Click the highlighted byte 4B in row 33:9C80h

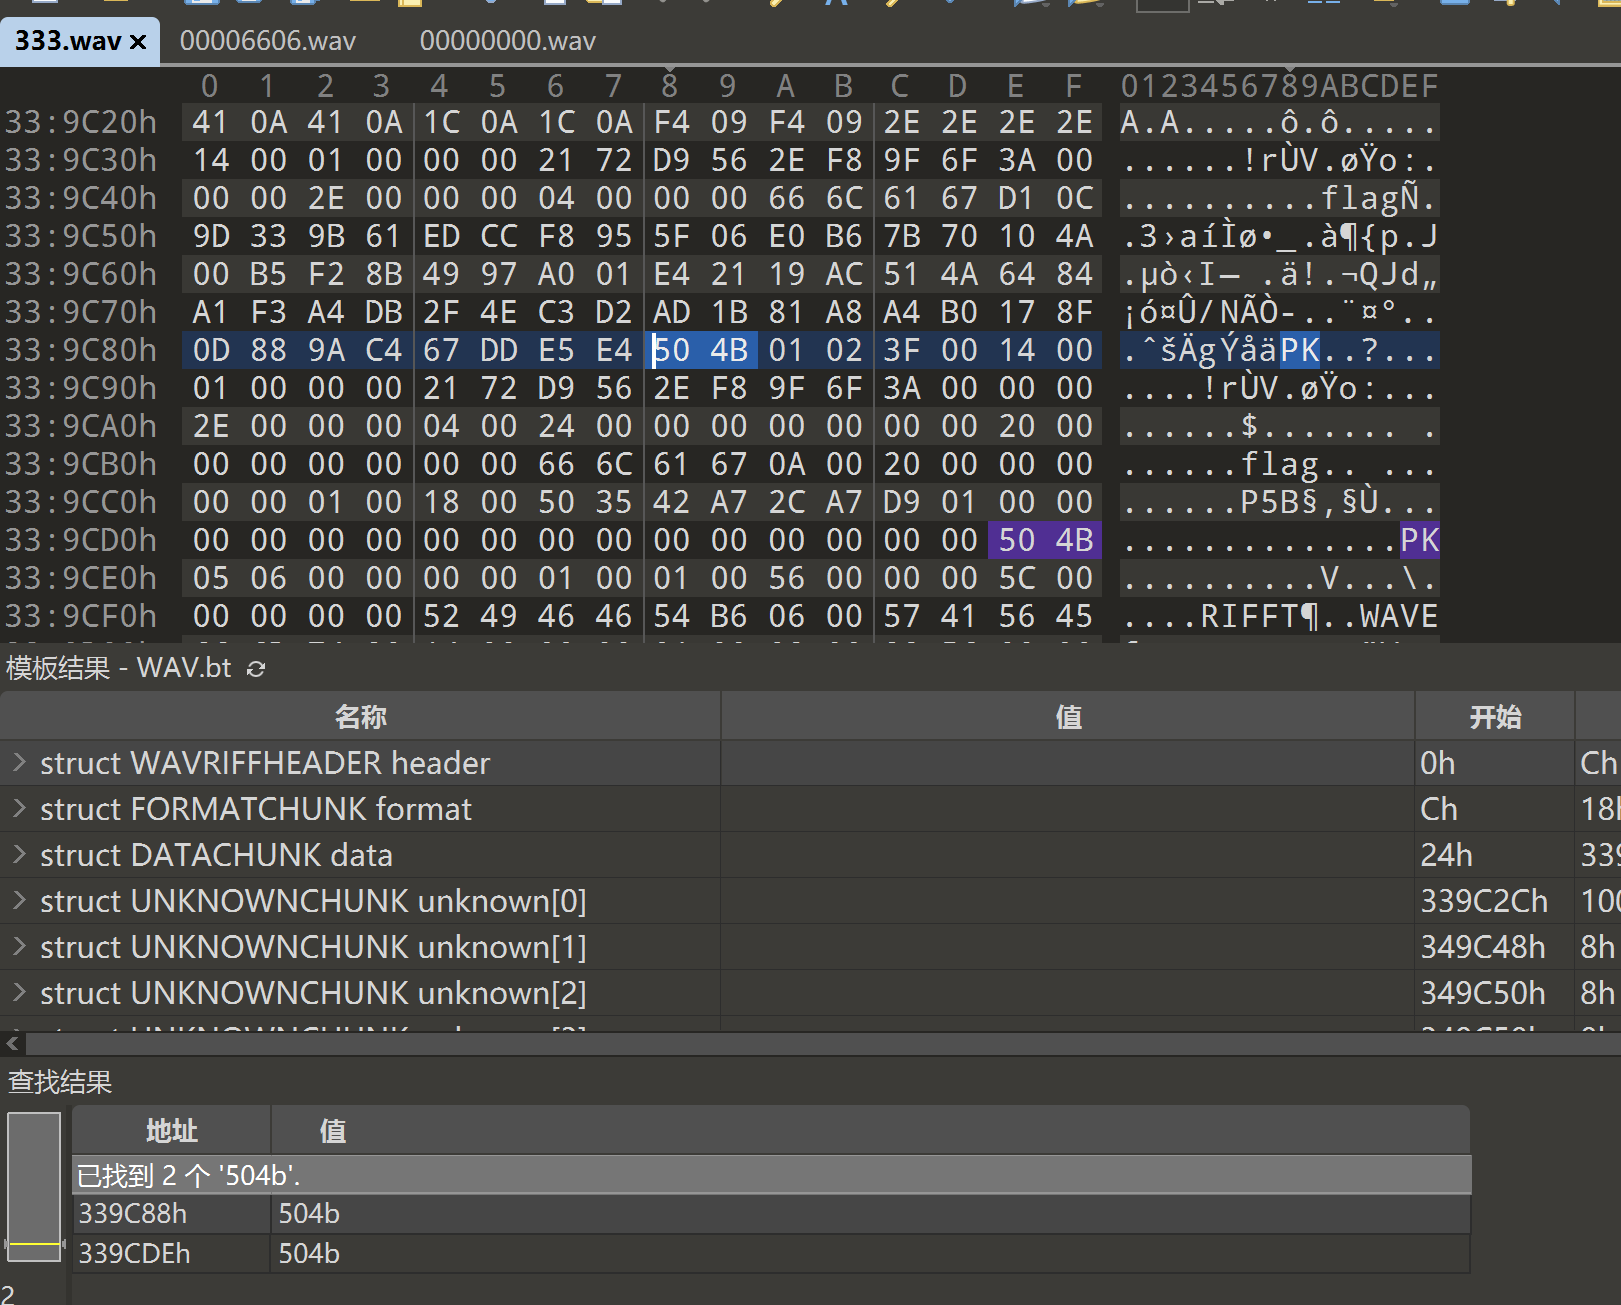tap(729, 350)
